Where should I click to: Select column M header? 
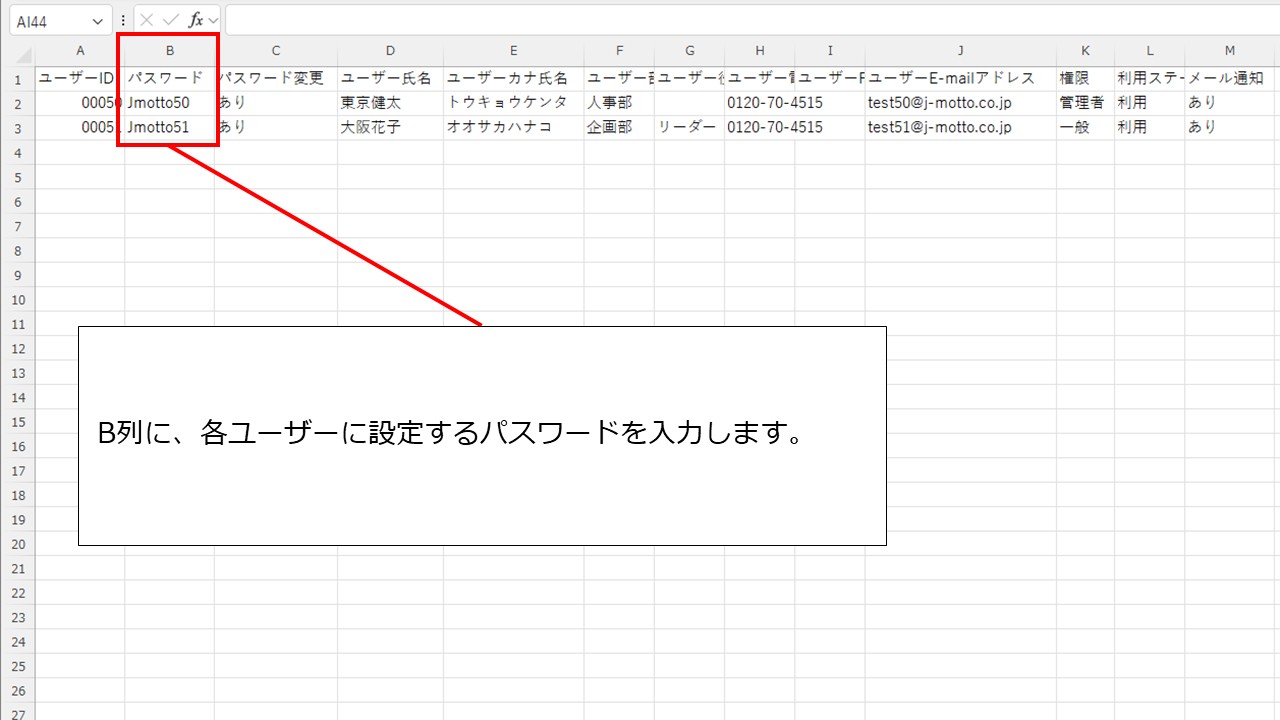1229,51
